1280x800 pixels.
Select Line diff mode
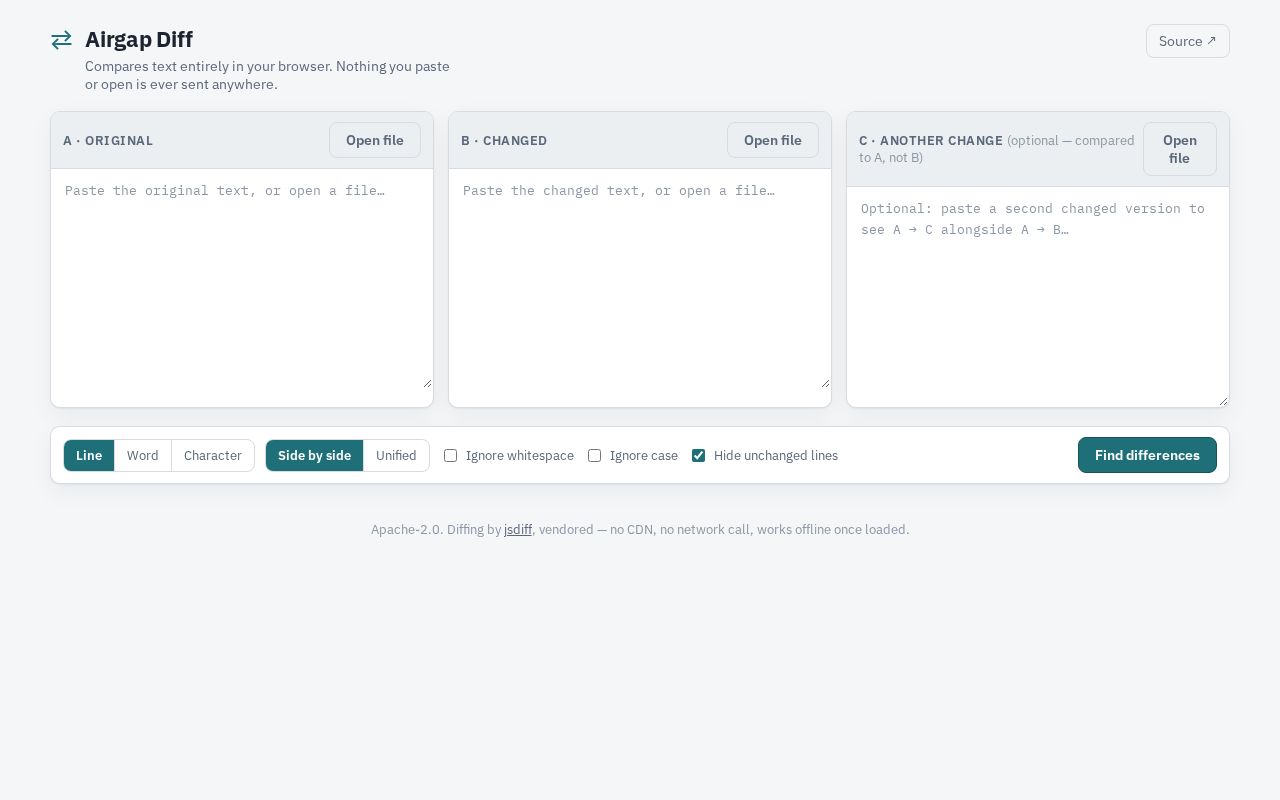pyautogui.click(x=89, y=455)
